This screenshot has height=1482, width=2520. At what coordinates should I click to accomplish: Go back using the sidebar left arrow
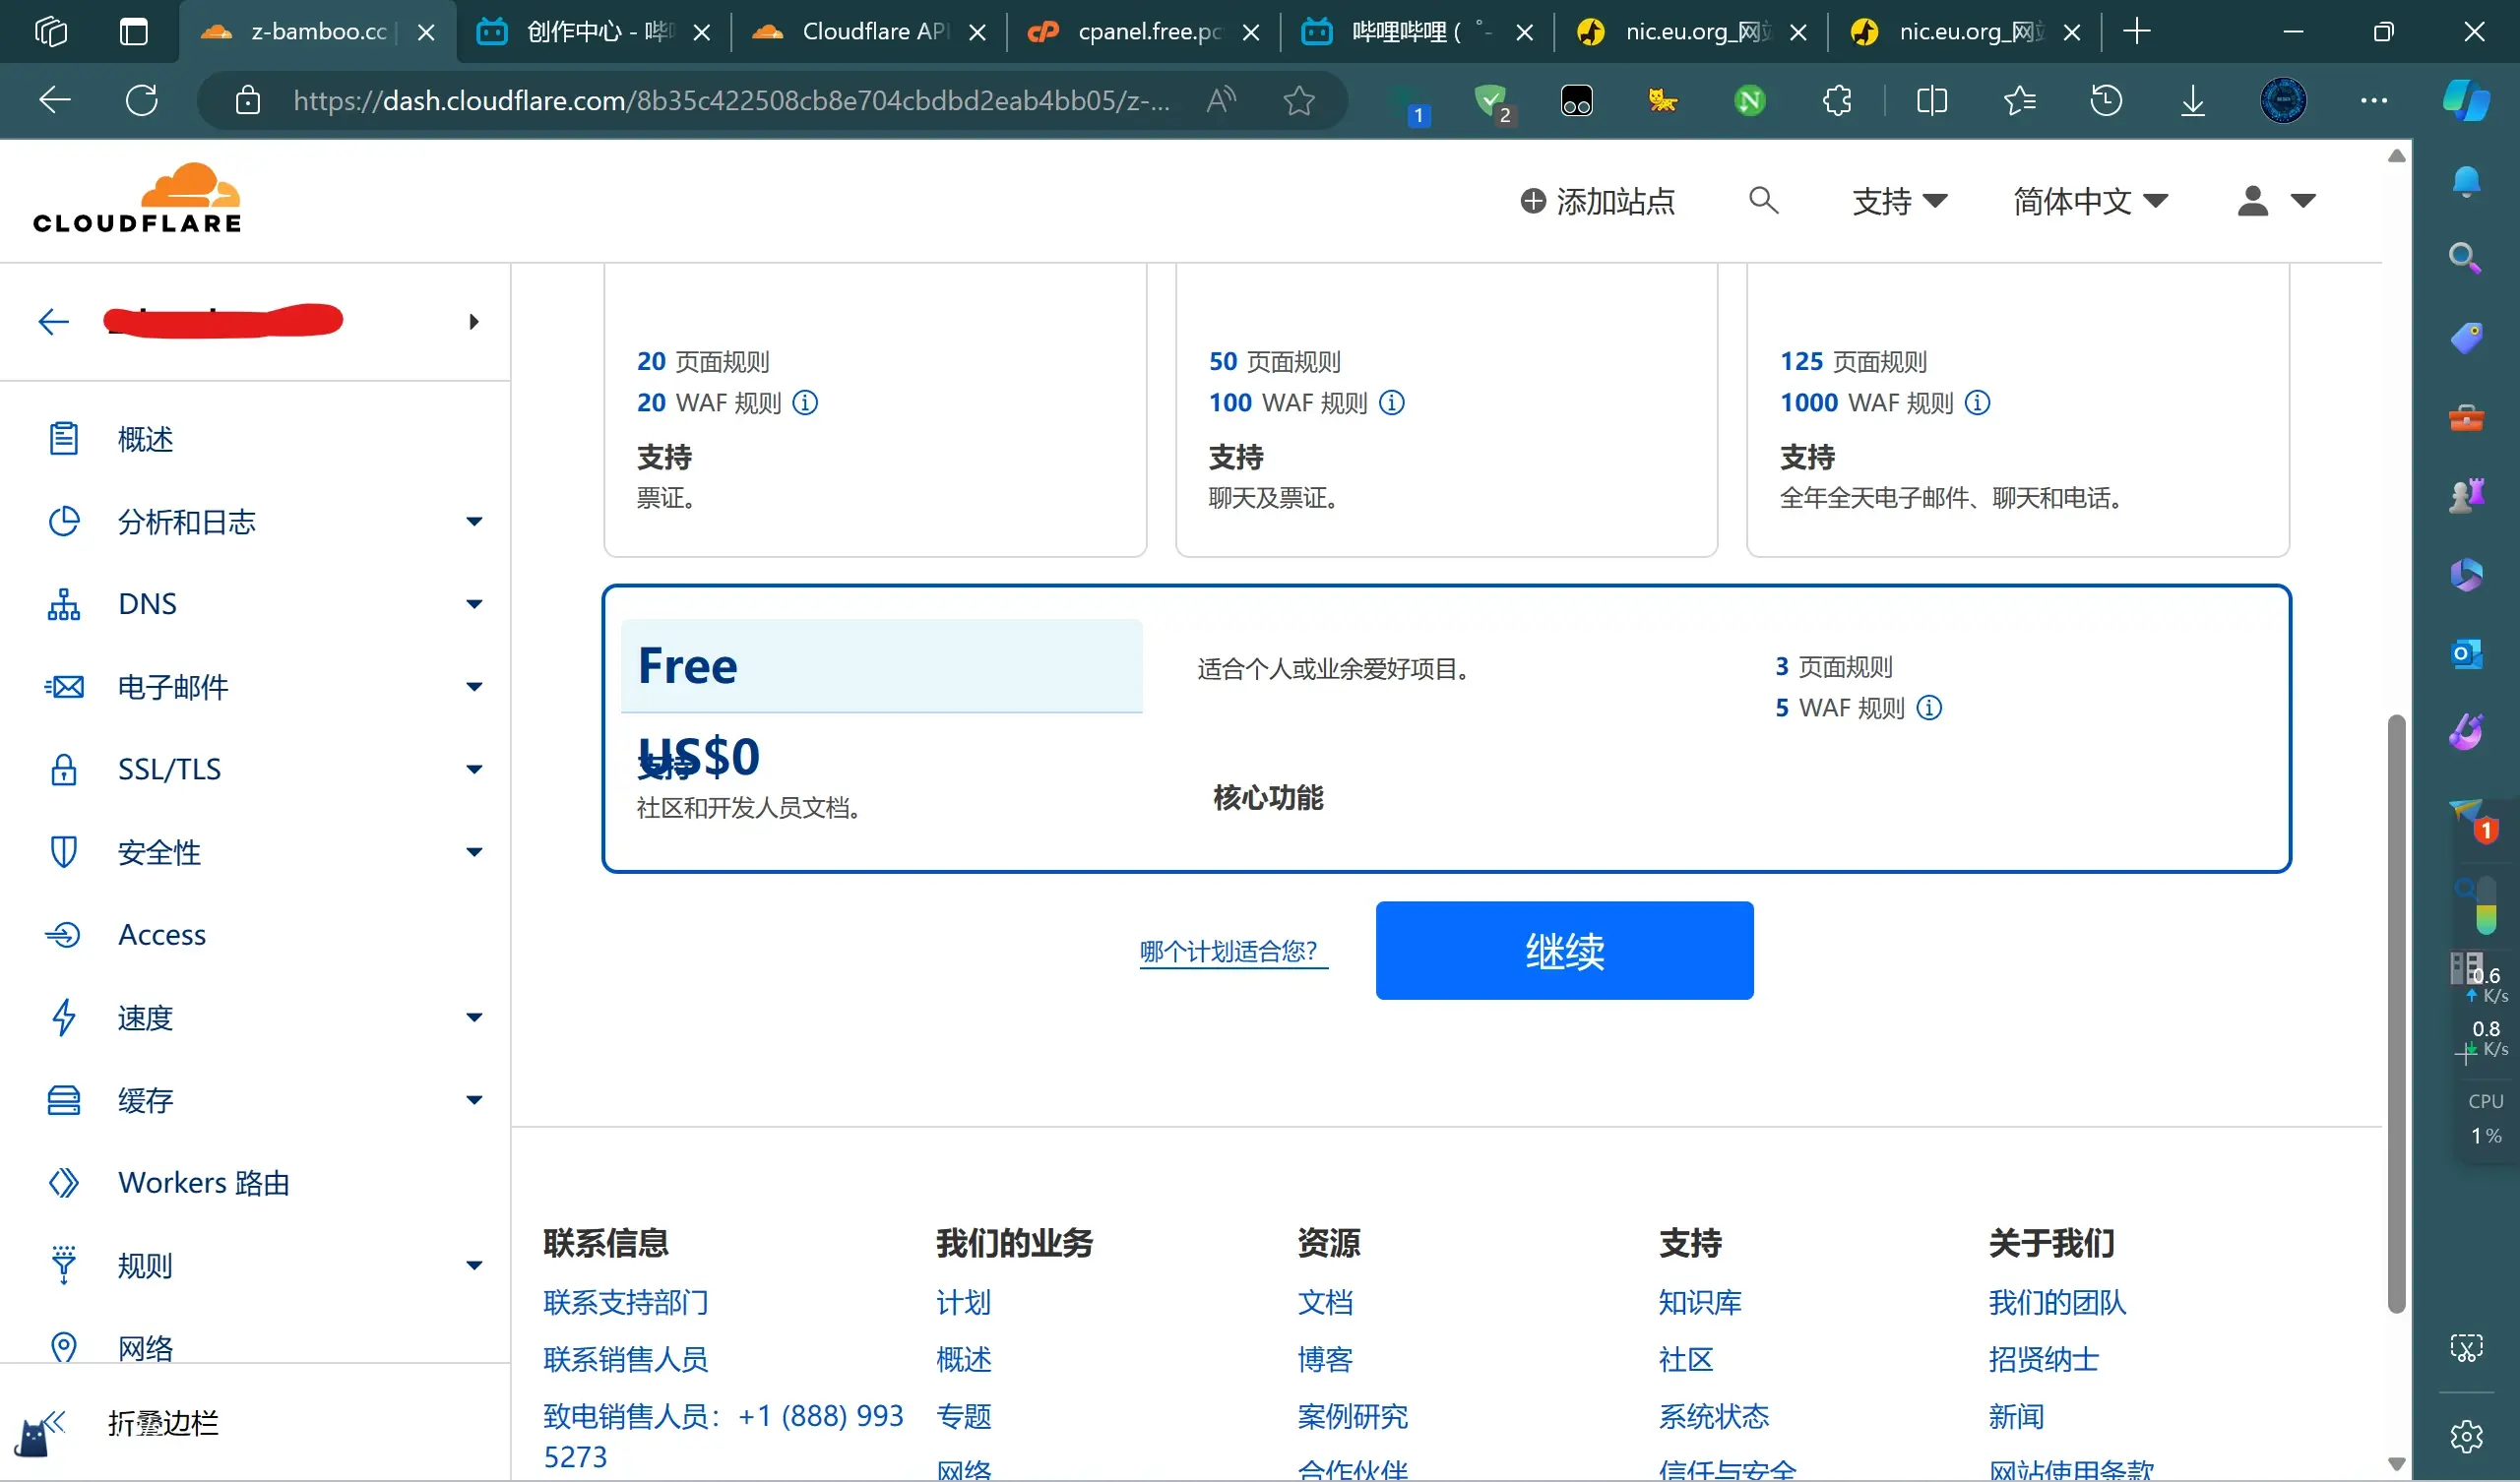click(x=53, y=321)
